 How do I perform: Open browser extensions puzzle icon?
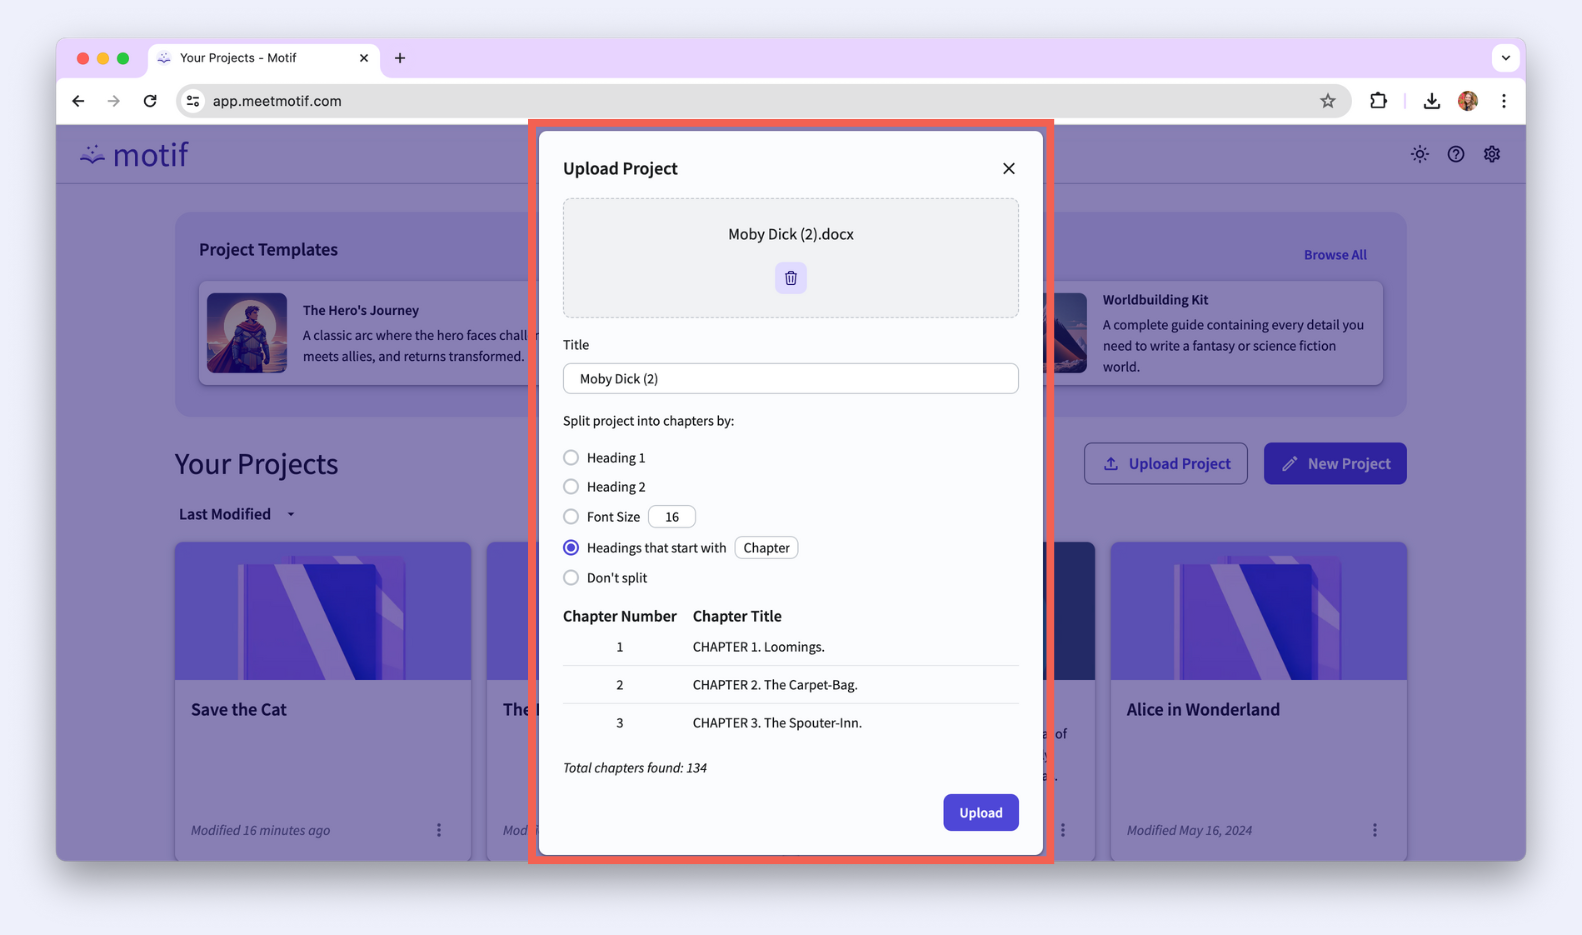point(1378,101)
